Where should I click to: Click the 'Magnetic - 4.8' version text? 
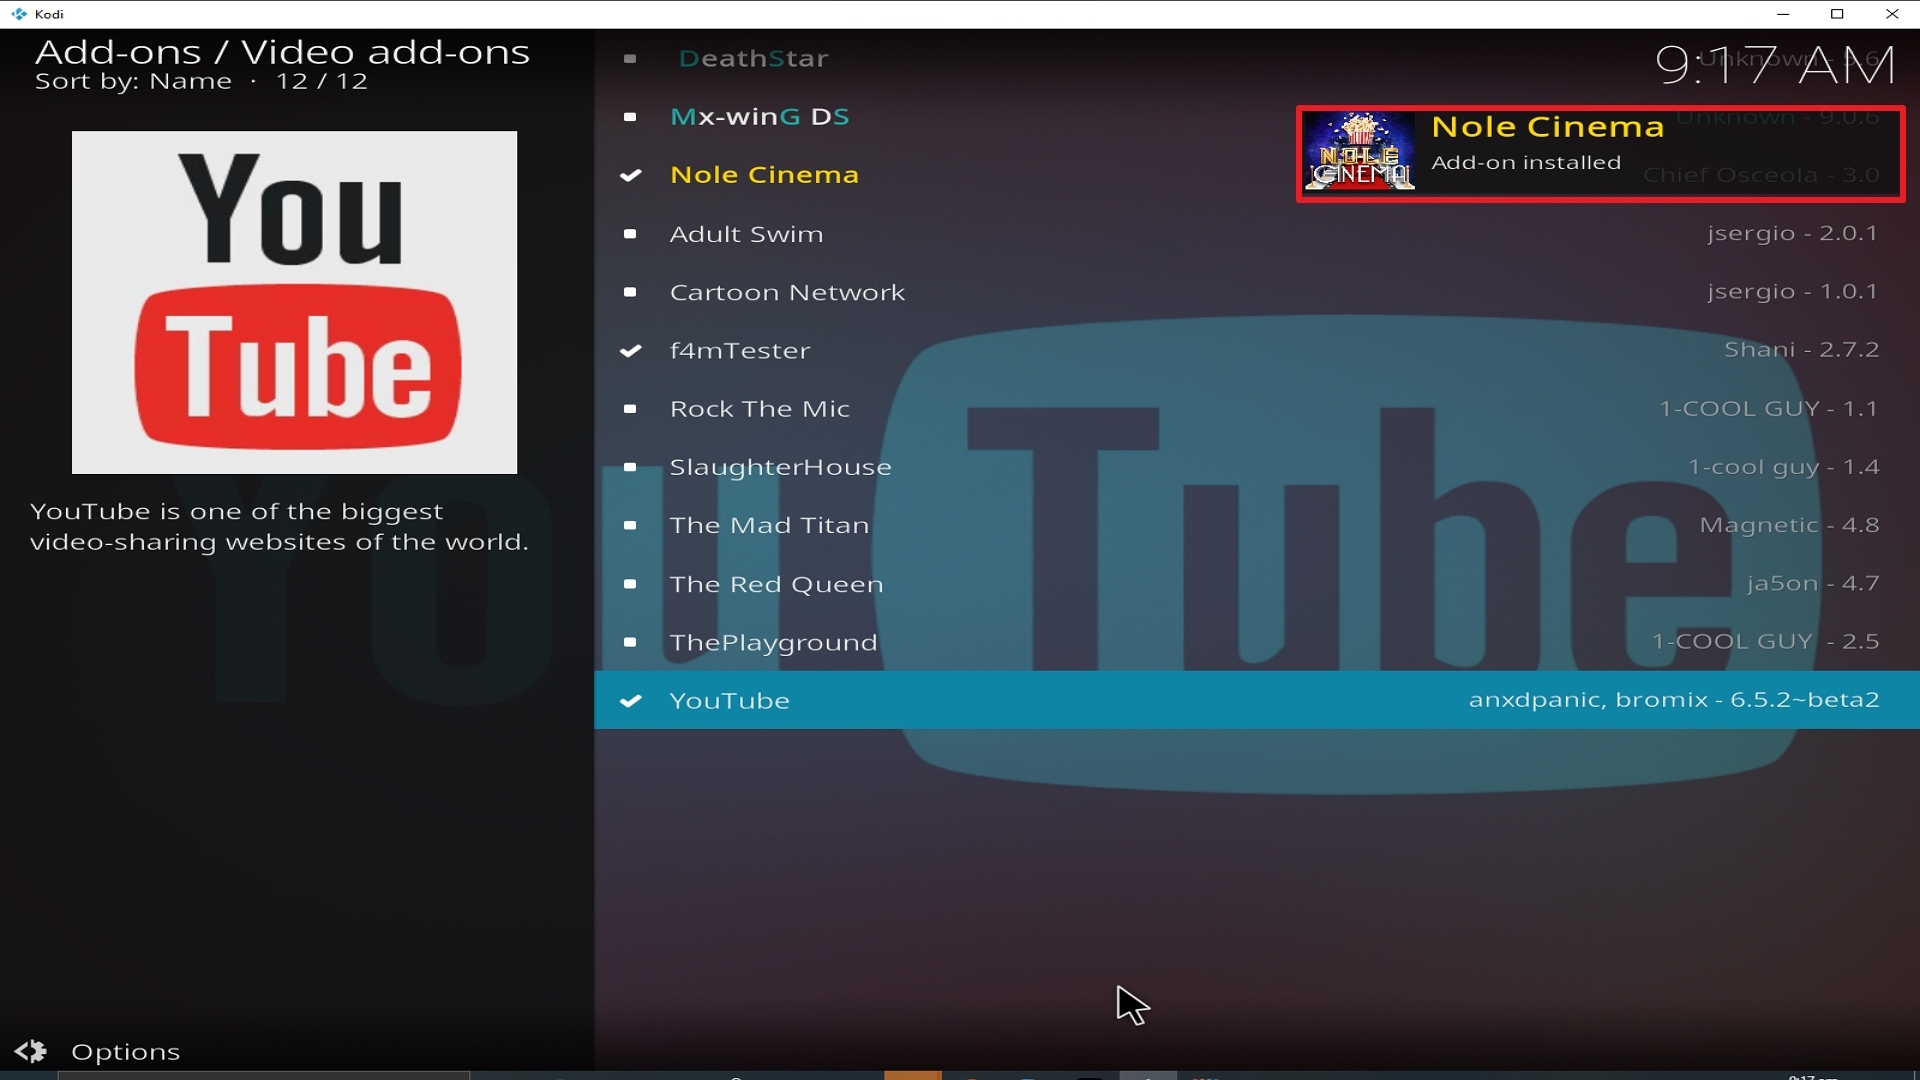[1789, 525]
